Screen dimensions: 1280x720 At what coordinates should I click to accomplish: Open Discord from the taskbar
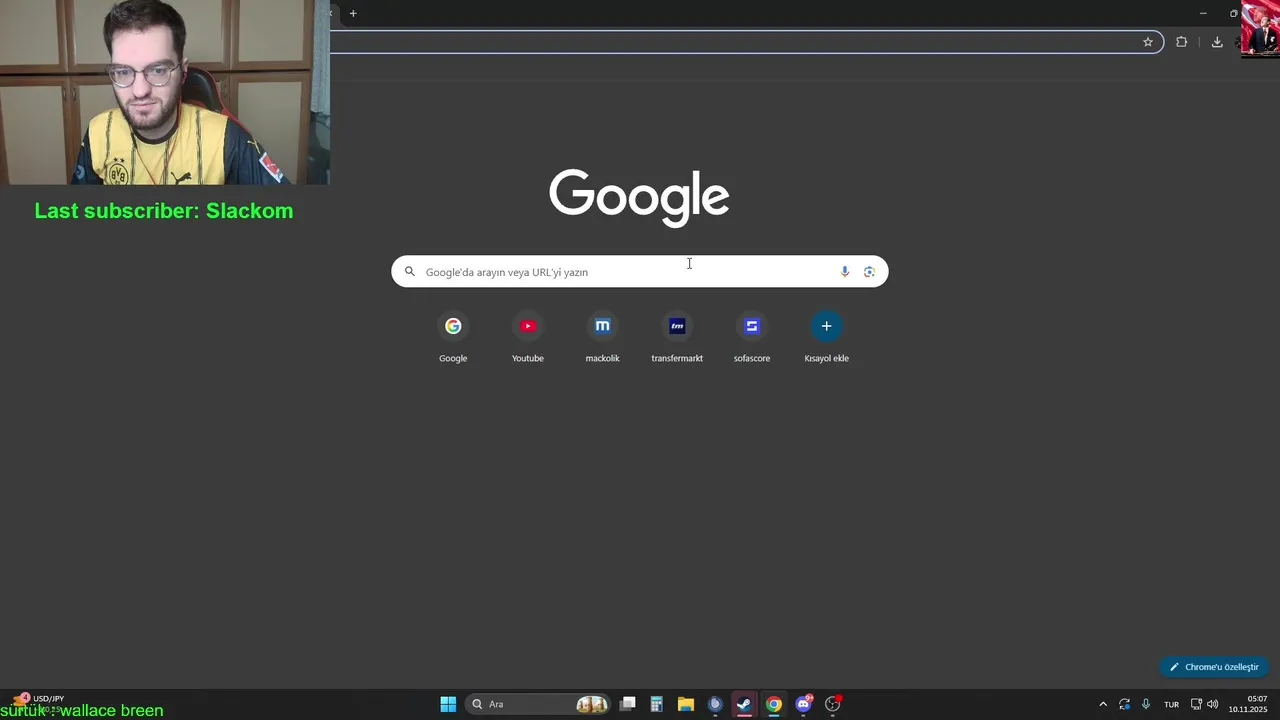tap(803, 704)
